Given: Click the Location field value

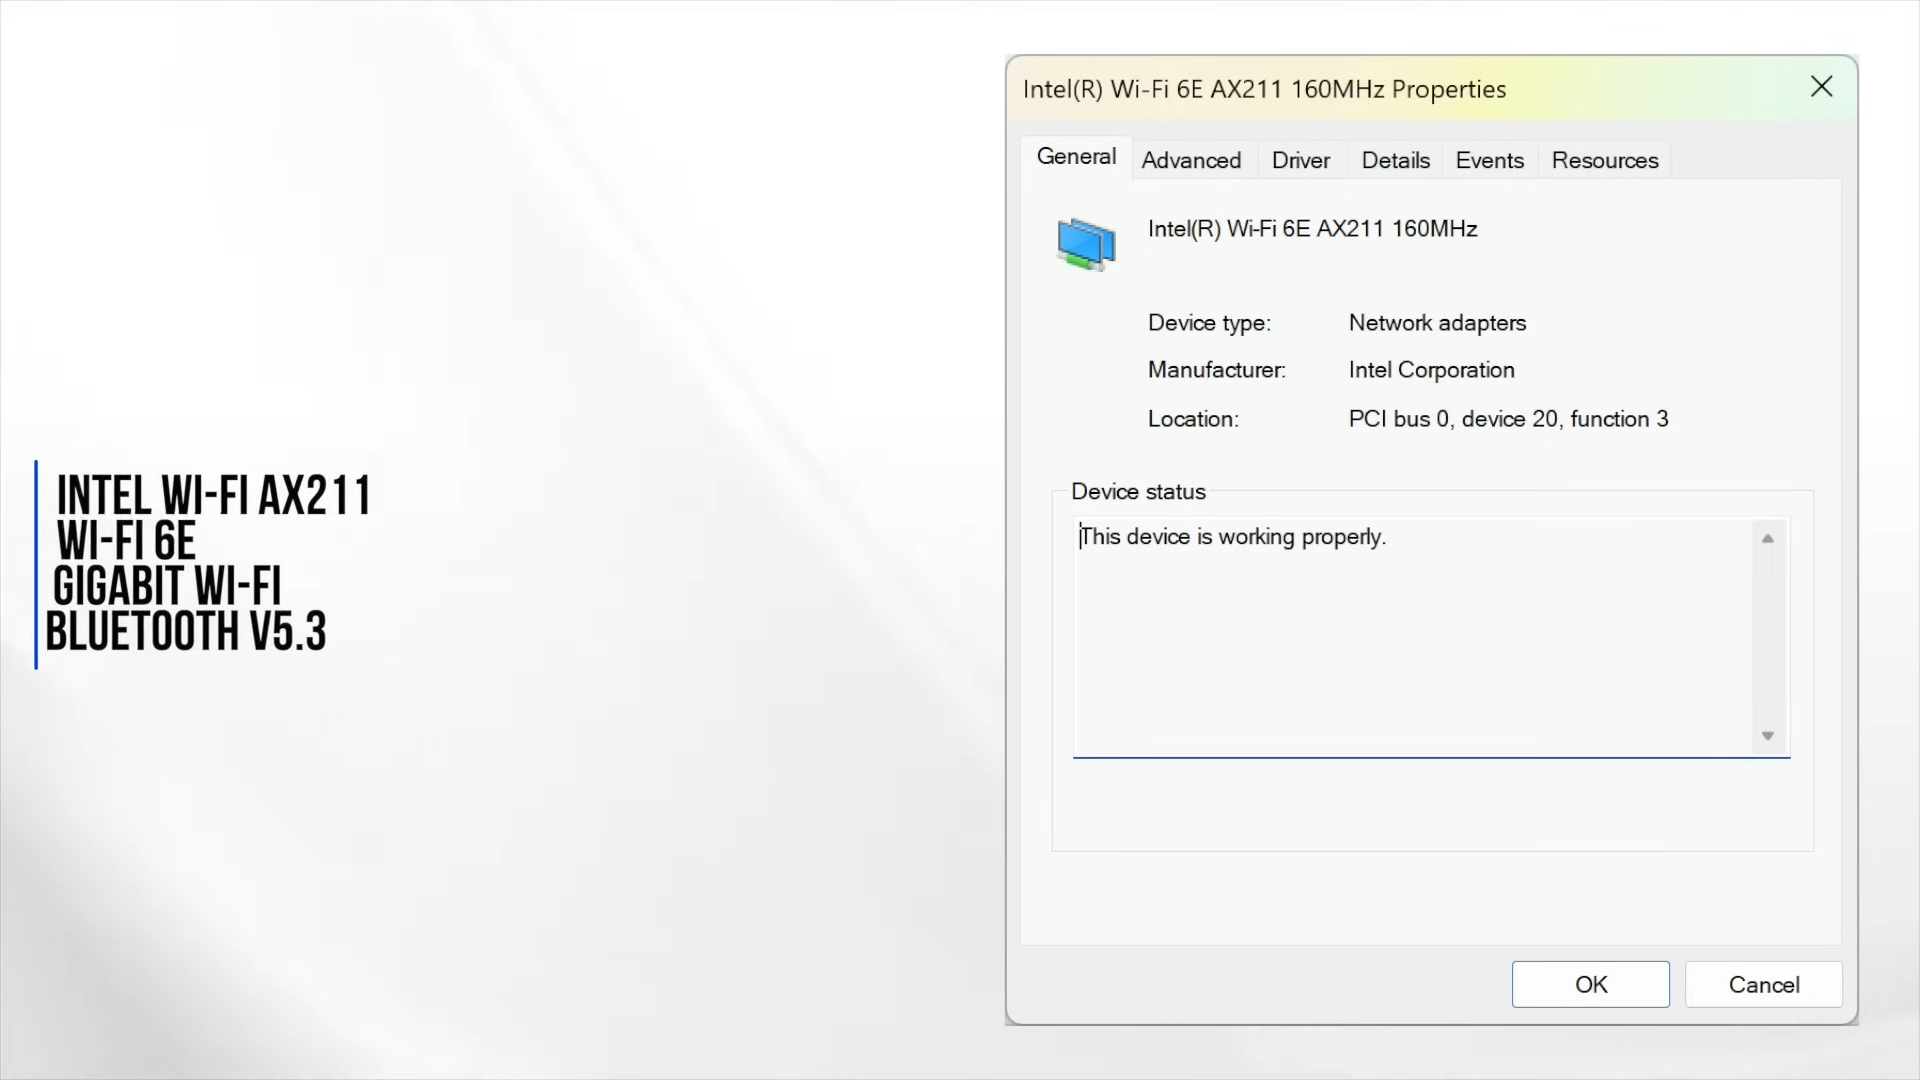Looking at the screenshot, I should 1509,418.
